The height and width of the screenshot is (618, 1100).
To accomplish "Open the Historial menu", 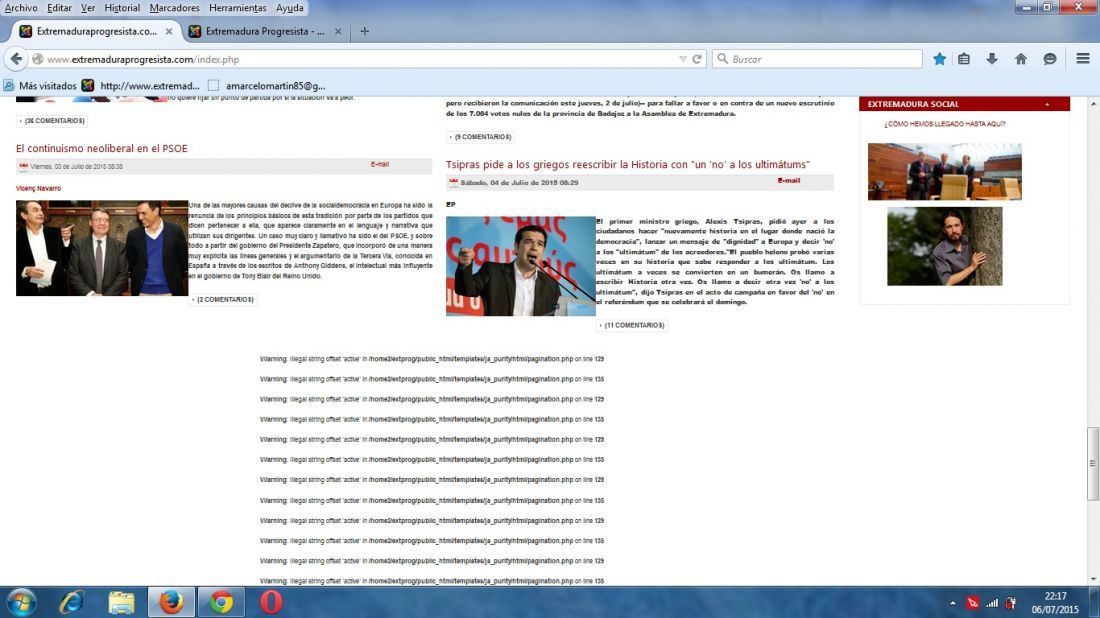I will coord(122,8).
